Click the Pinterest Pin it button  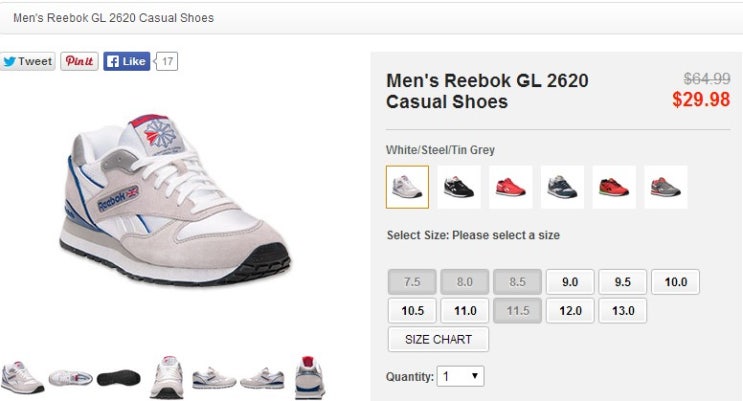79,61
